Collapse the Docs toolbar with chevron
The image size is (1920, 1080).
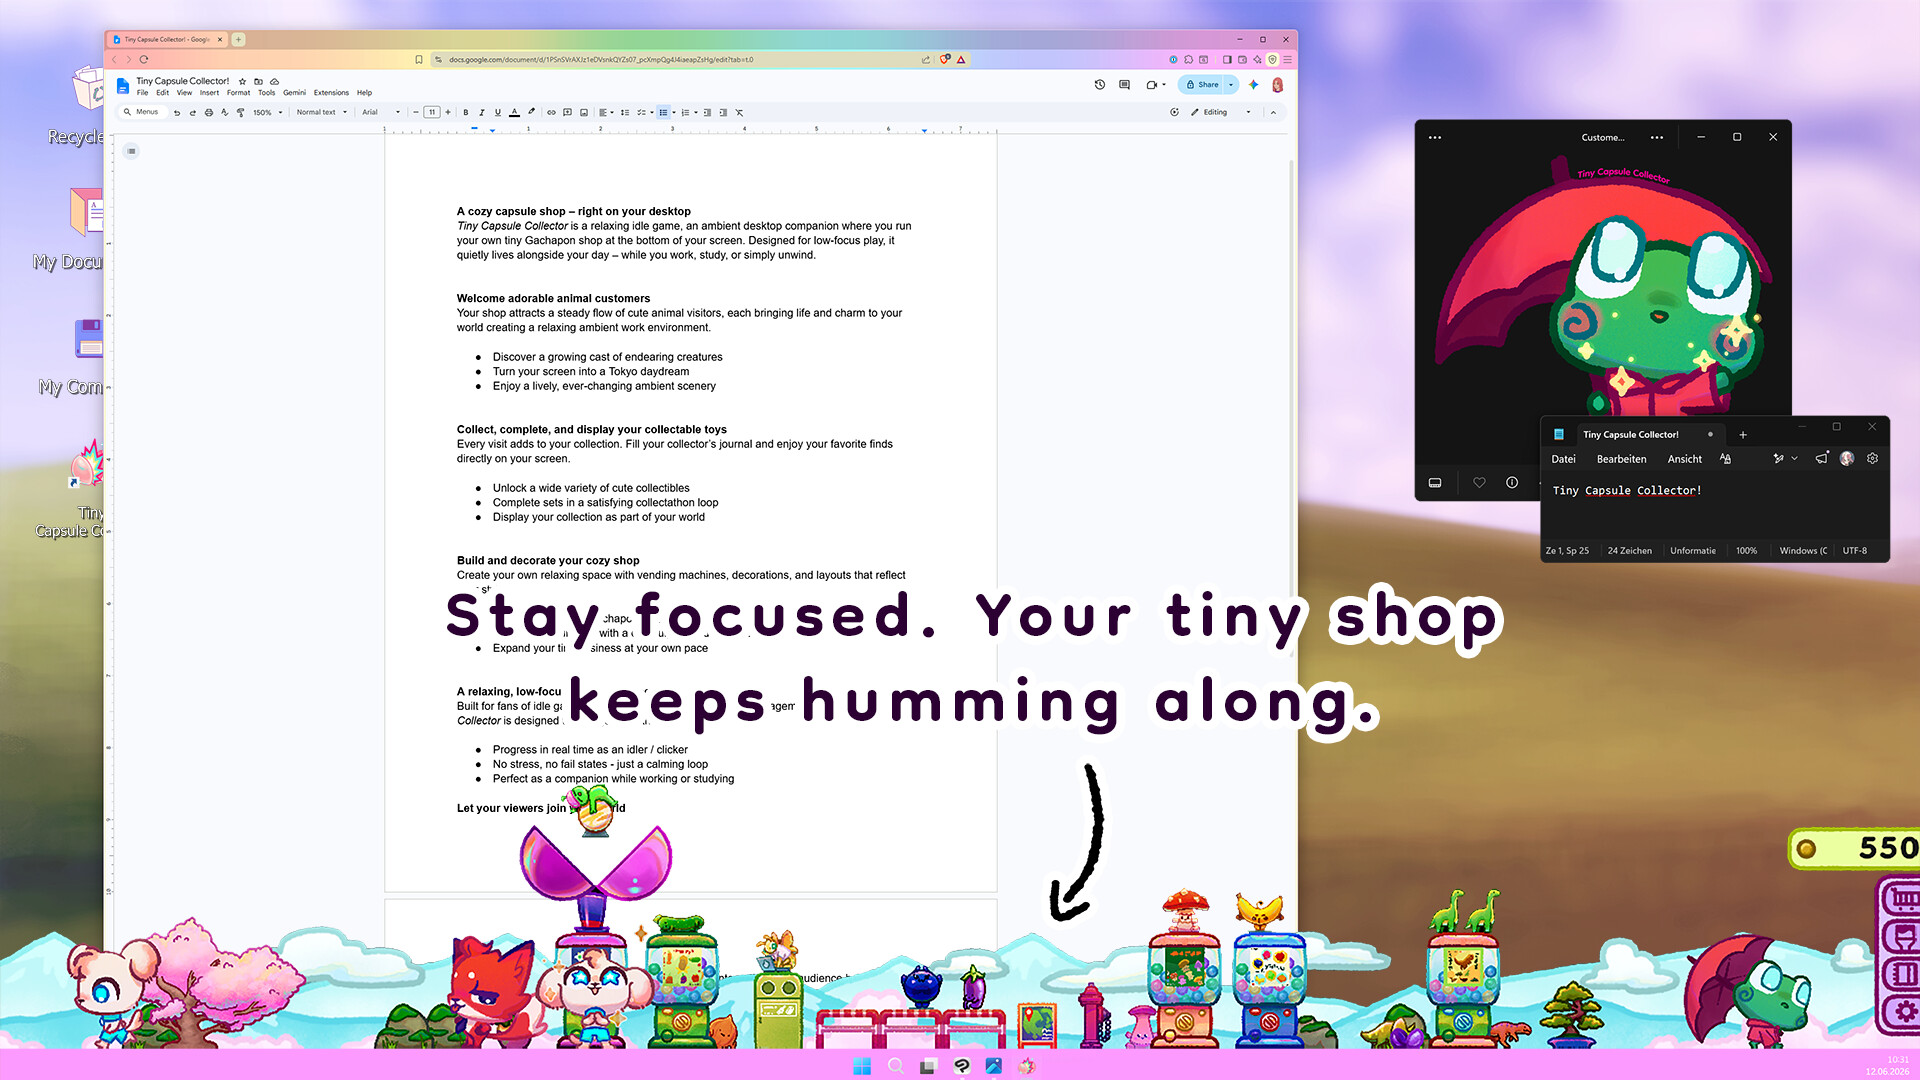point(1273,113)
